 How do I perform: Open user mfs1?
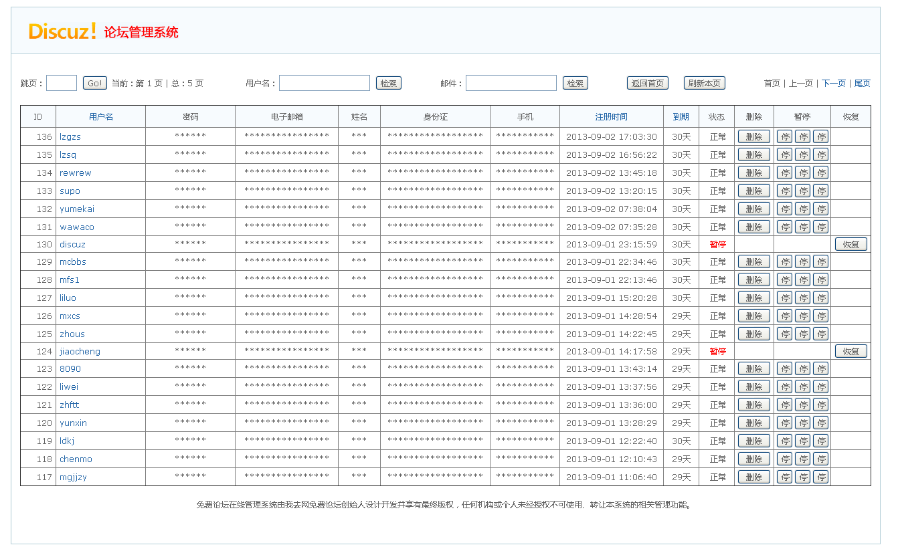click(x=69, y=280)
